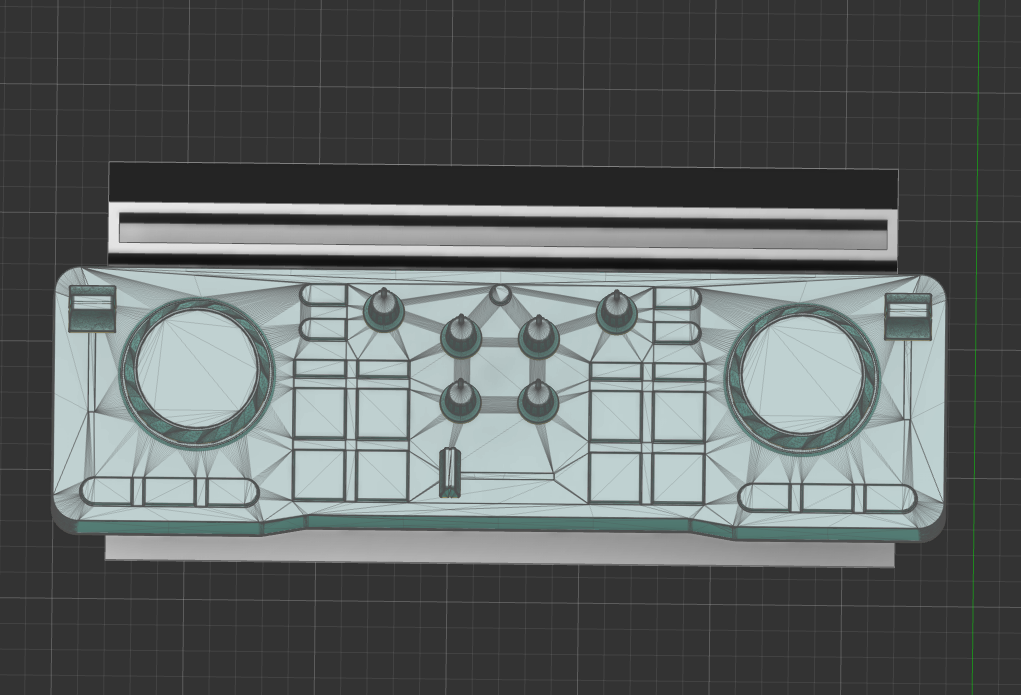This screenshot has width=1021, height=695.
Task: Select the large right circular ring on model
Action: pos(802,378)
